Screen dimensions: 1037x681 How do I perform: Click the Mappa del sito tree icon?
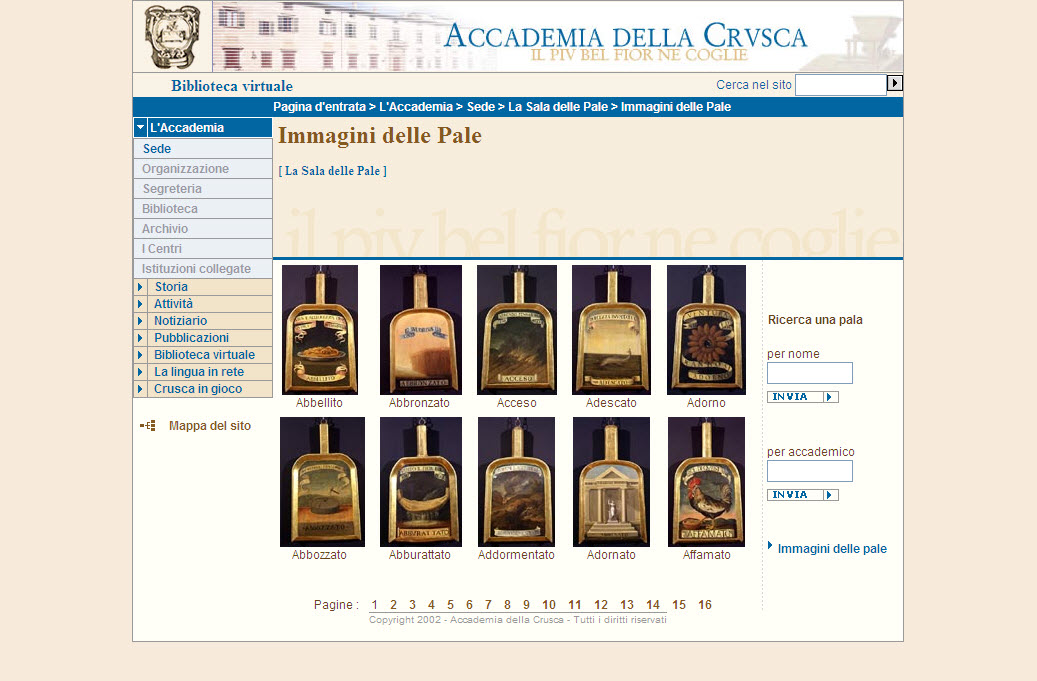148,426
